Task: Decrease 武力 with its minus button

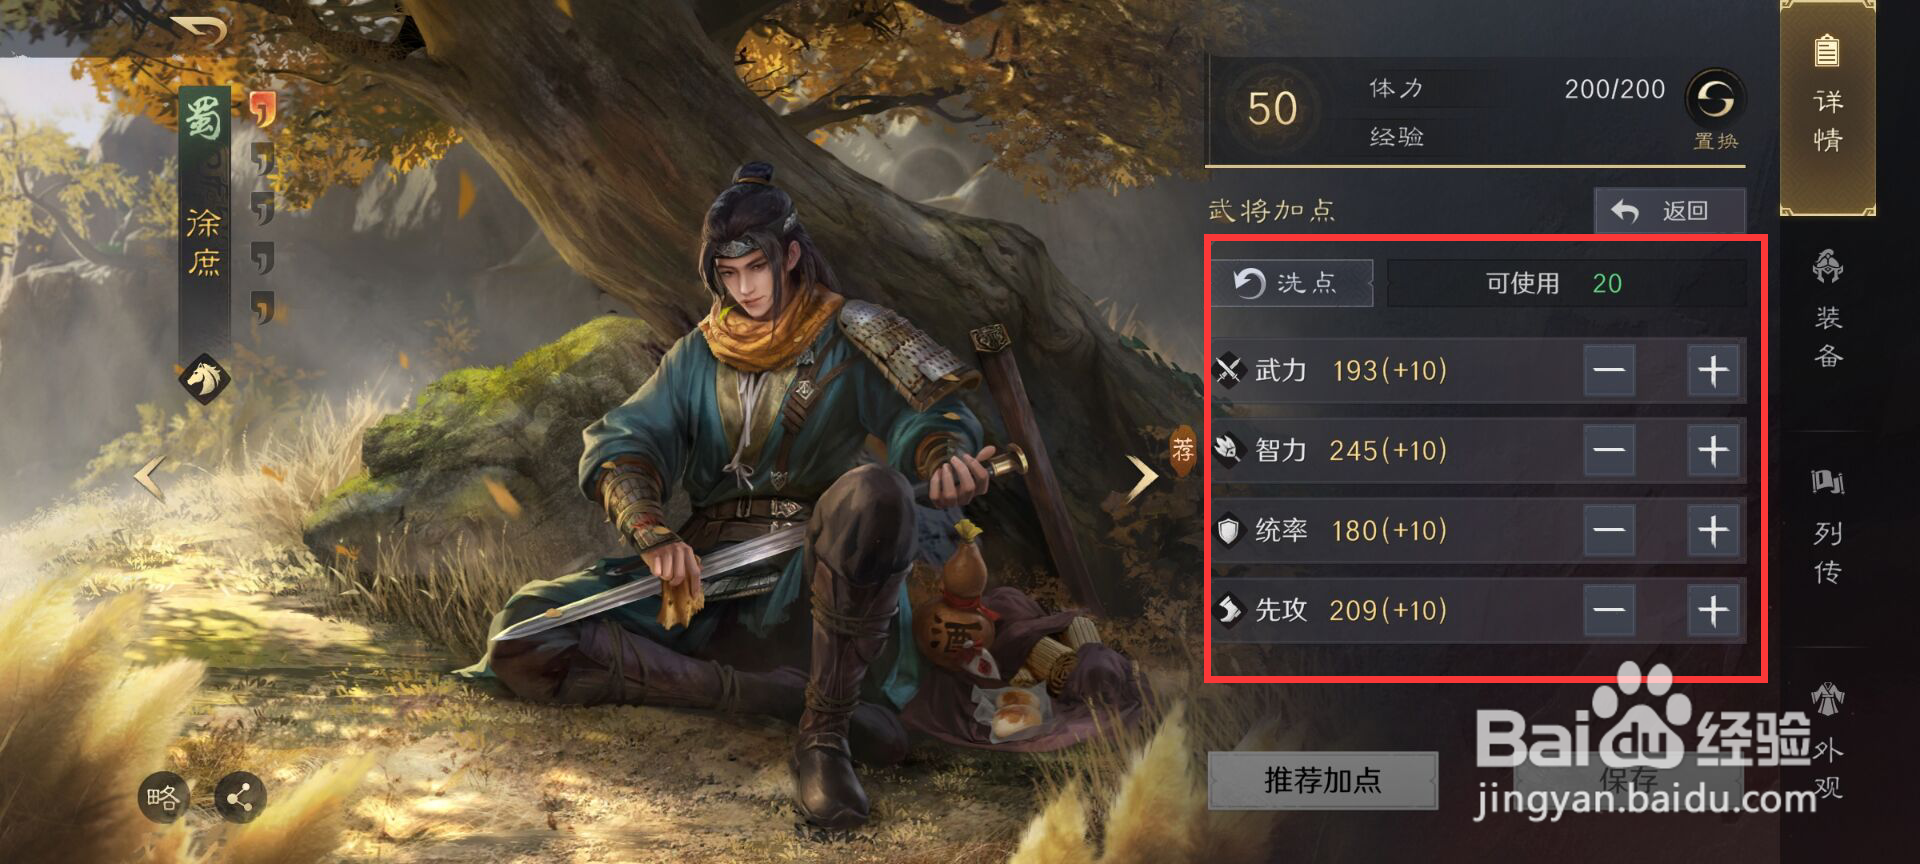Action: tap(1609, 371)
